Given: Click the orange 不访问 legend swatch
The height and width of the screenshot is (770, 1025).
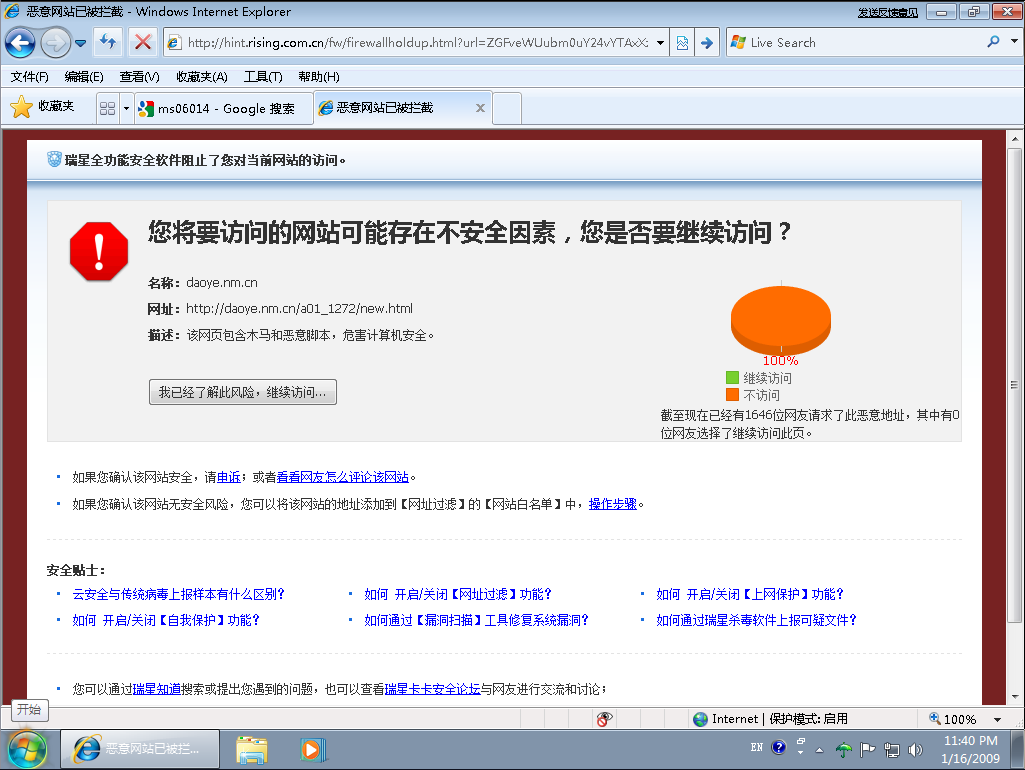Looking at the screenshot, I should (732, 395).
